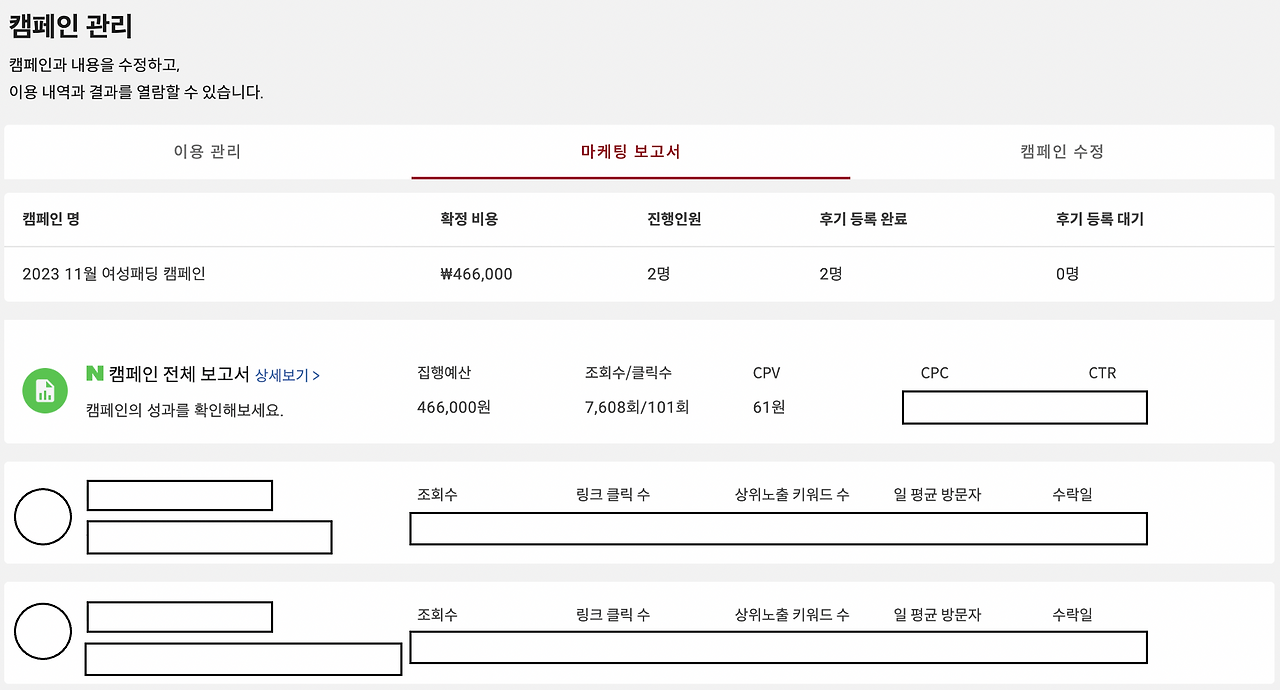The image size is (1280, 690).
Task: Click the first reviewer's circular profile avatar
Action: 43,518
